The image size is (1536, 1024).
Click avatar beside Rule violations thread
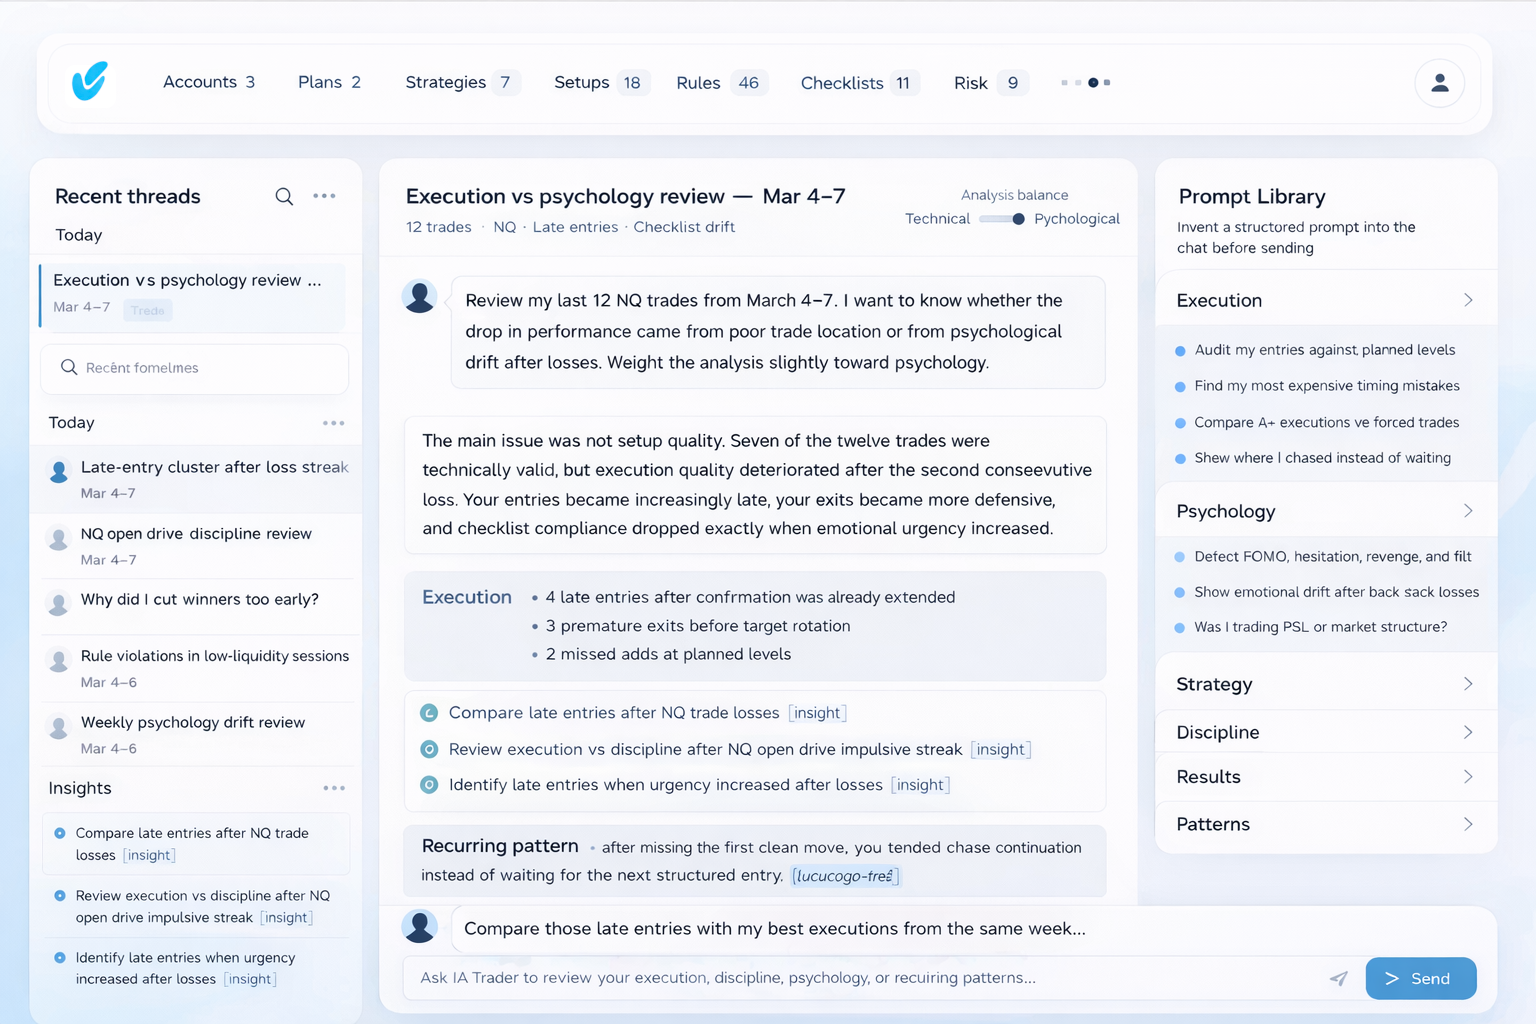[x=59, y=661]
